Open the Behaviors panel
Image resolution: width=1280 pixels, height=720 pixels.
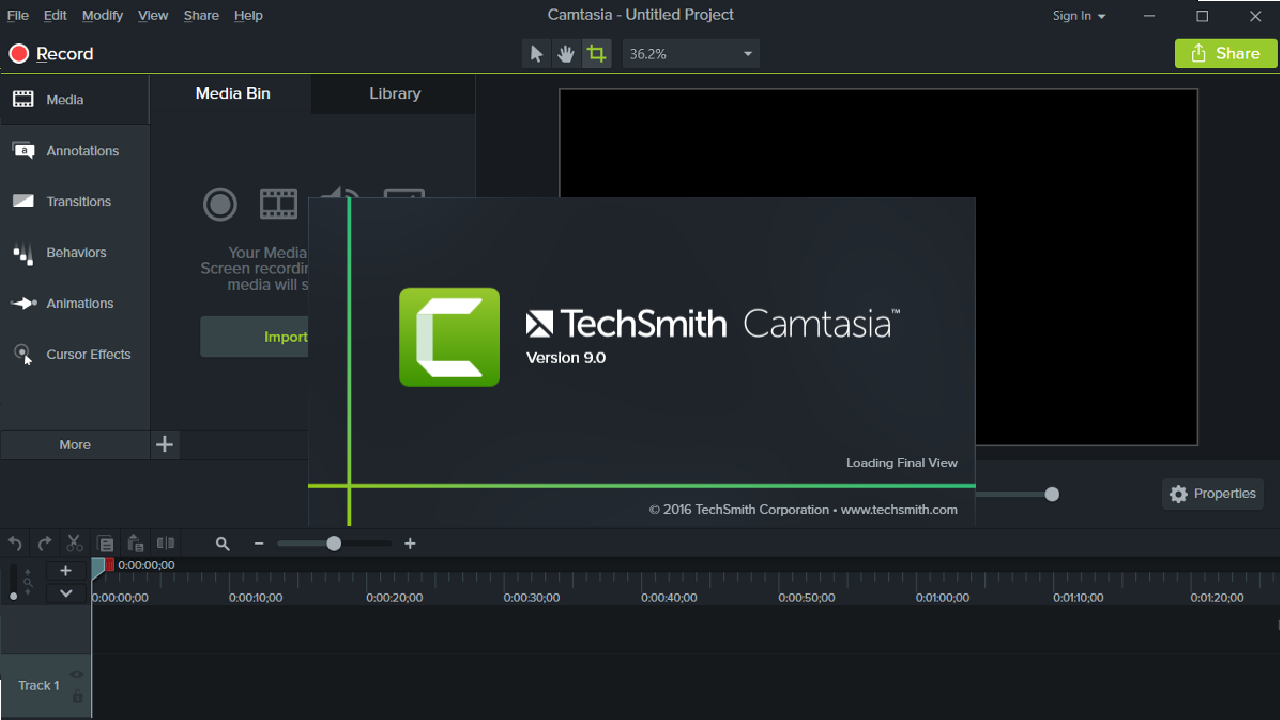(x=75, y=252)
